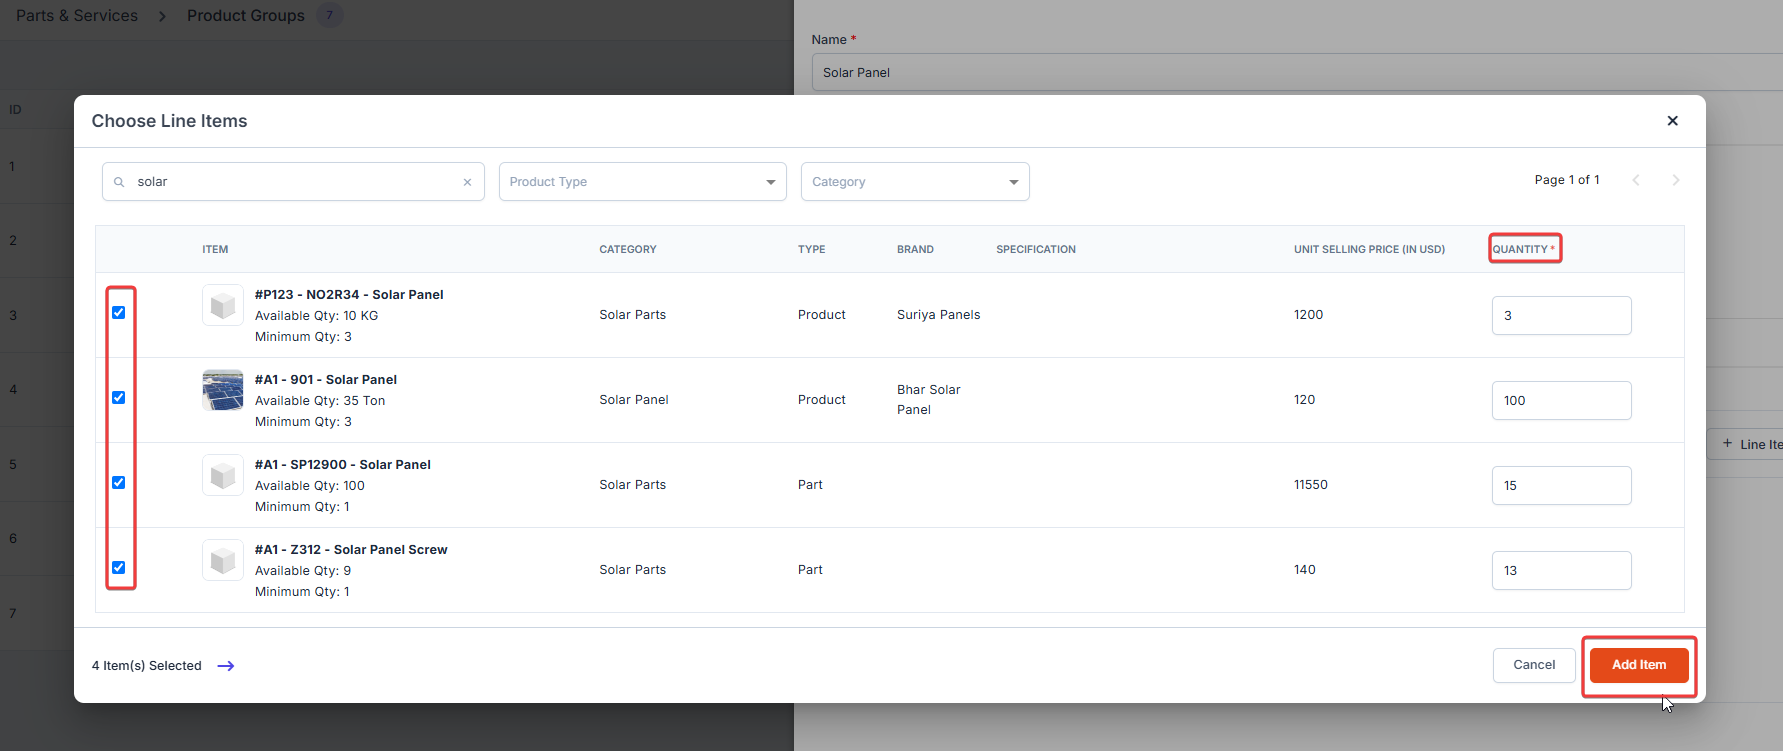Viewport: 1783px width, 751px height.
Task: Click the price 11550 cell
Action: click(1311, 485)
